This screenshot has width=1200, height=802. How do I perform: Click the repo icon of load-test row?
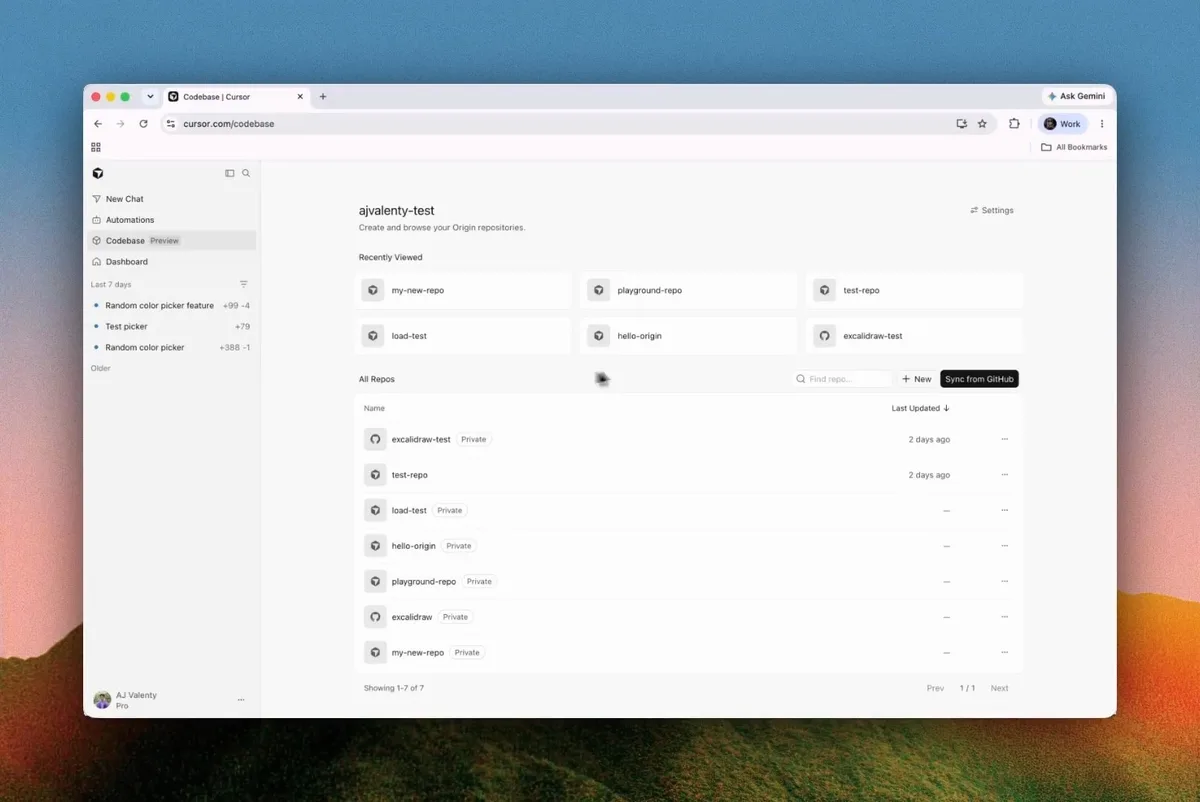click(x=375, y=510)
